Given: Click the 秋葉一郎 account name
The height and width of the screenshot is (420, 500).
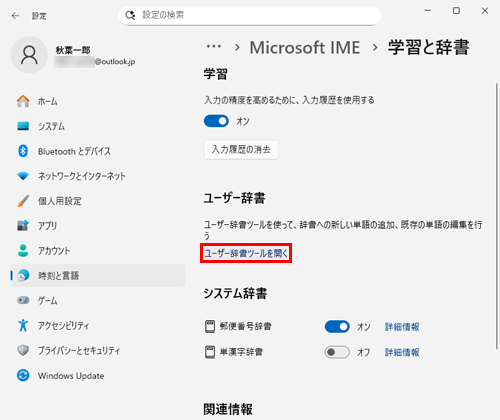Looking at the screenshot, I should (73, 50).
